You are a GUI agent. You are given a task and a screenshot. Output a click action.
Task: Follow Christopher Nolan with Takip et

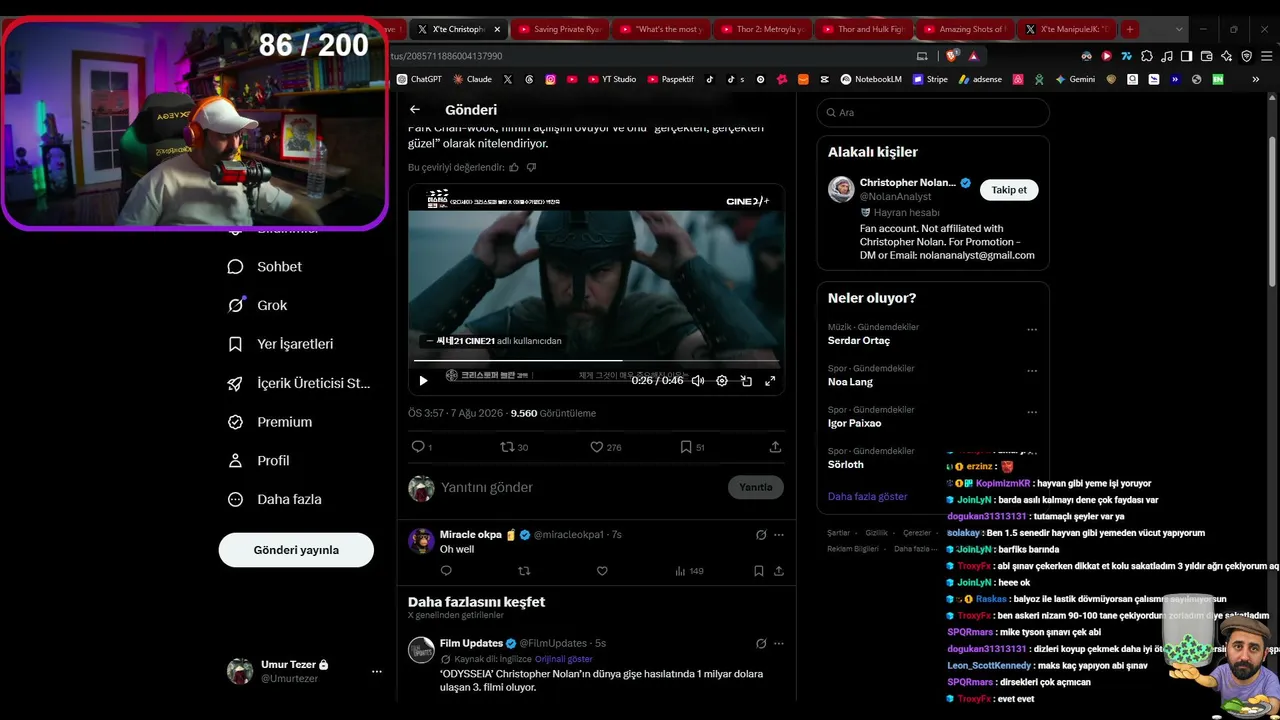1008,190
